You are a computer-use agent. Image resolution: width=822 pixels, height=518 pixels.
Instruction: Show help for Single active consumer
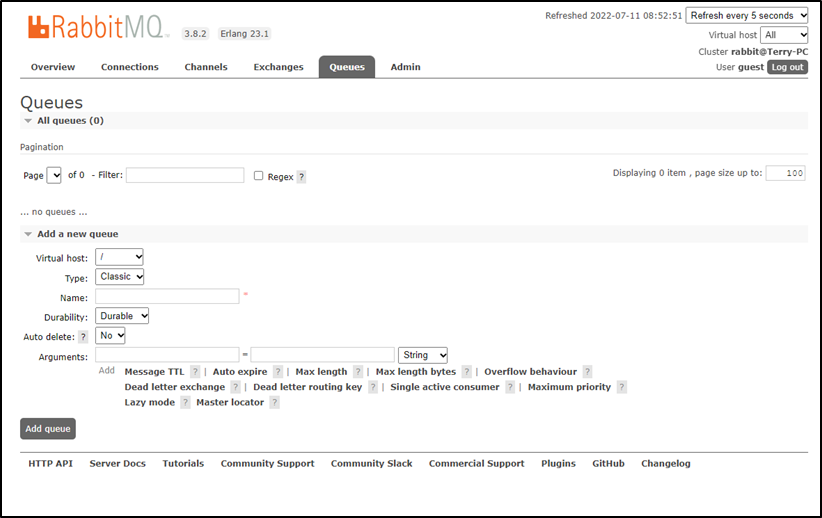point(510,387)
